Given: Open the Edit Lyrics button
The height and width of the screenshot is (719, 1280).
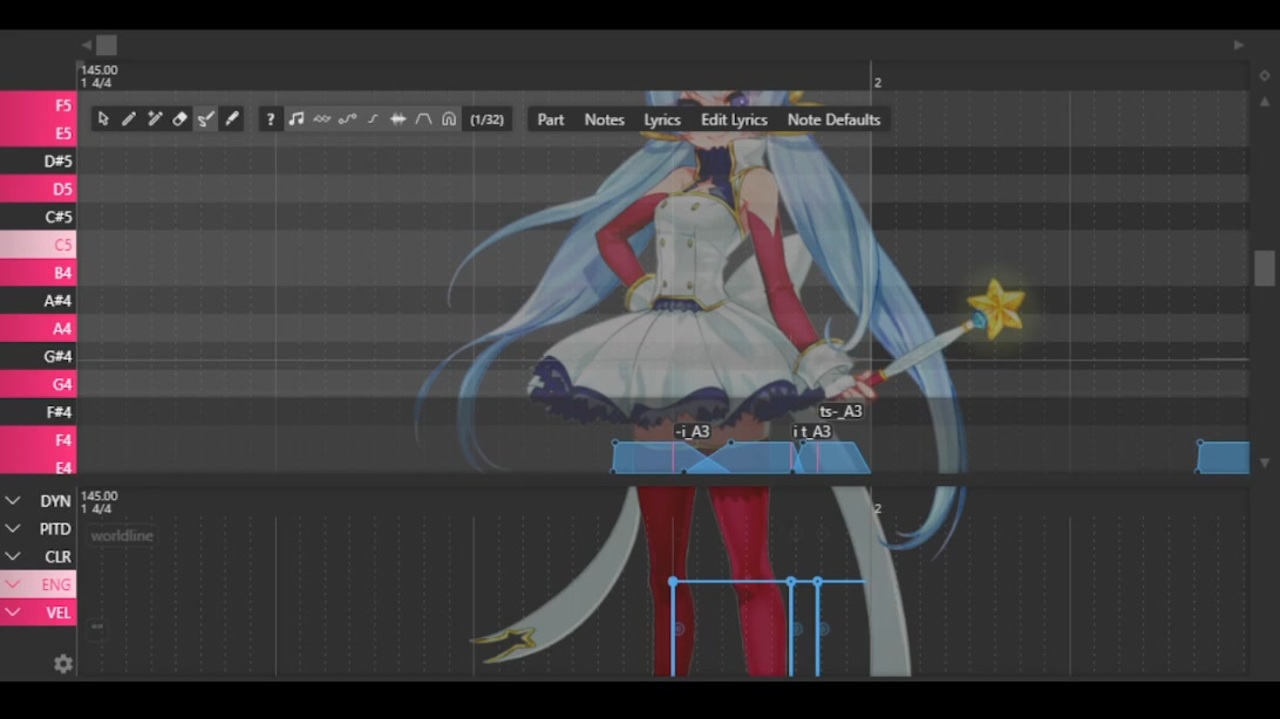Looking at the screenshot, I should (x=734, y=119).
